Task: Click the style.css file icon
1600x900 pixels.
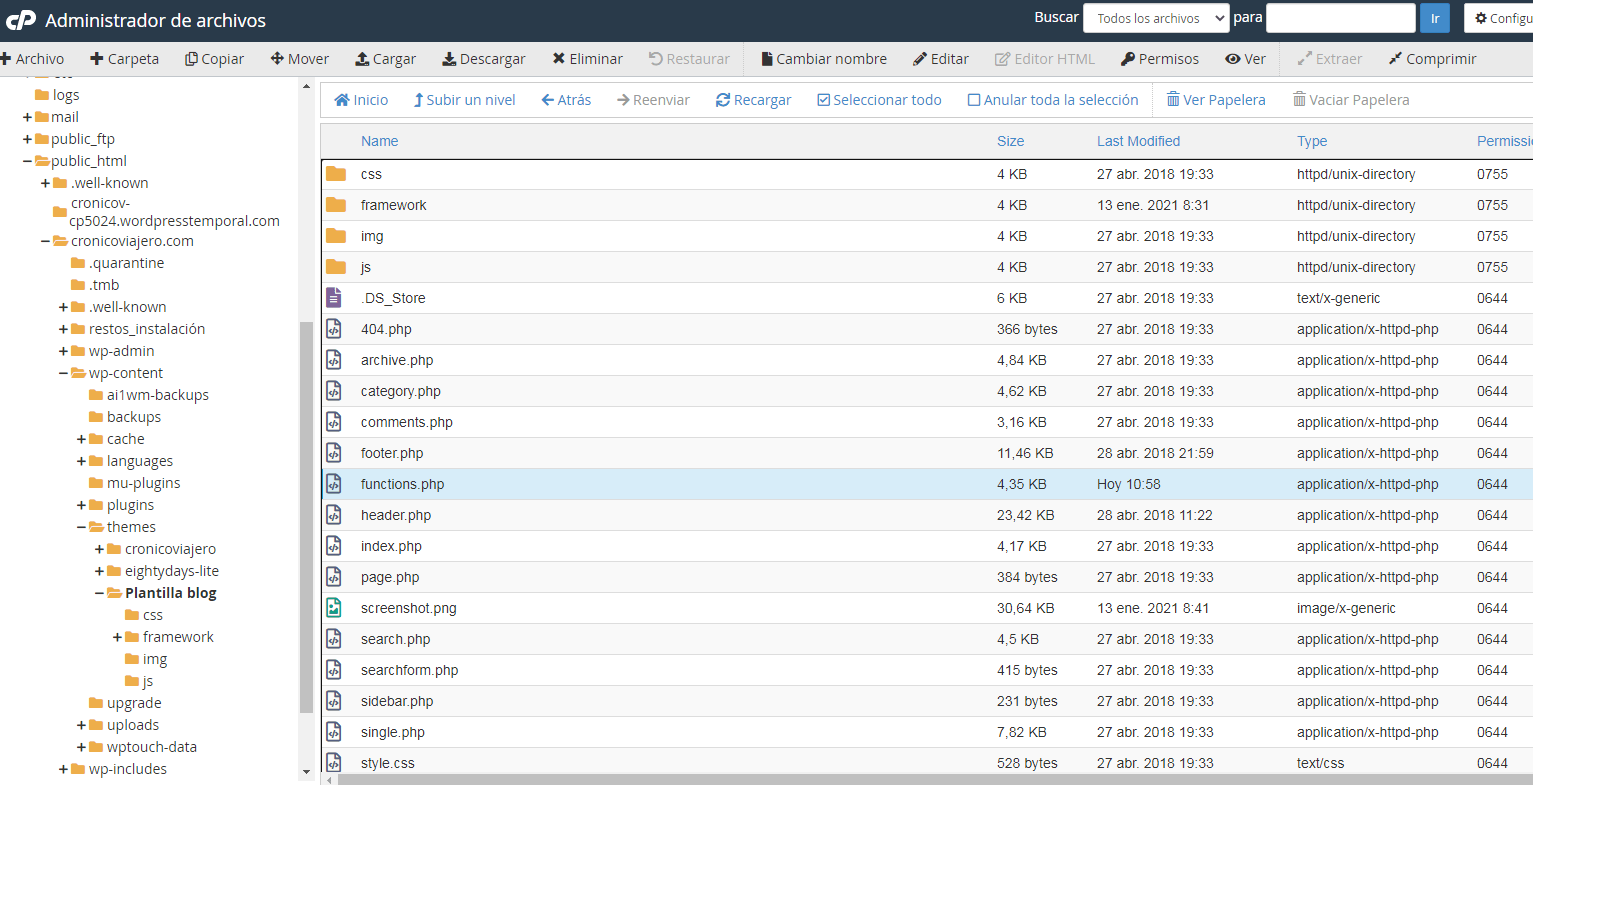Action: coord(334,763)
